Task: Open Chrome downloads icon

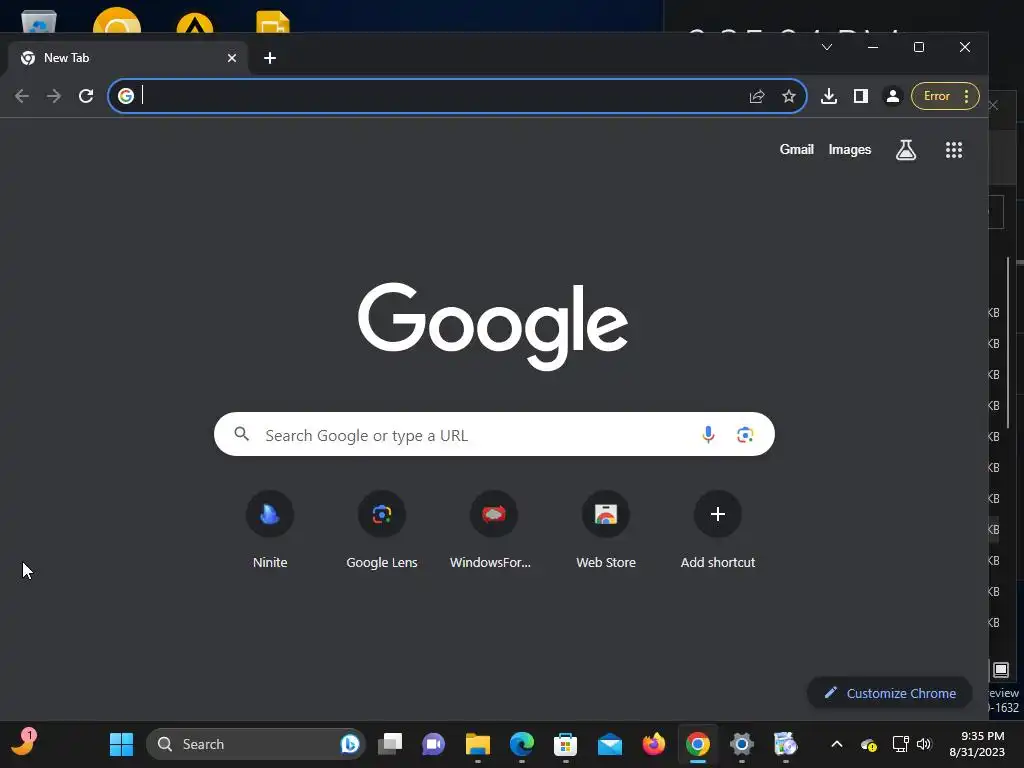Action: (x=829, y=96)
